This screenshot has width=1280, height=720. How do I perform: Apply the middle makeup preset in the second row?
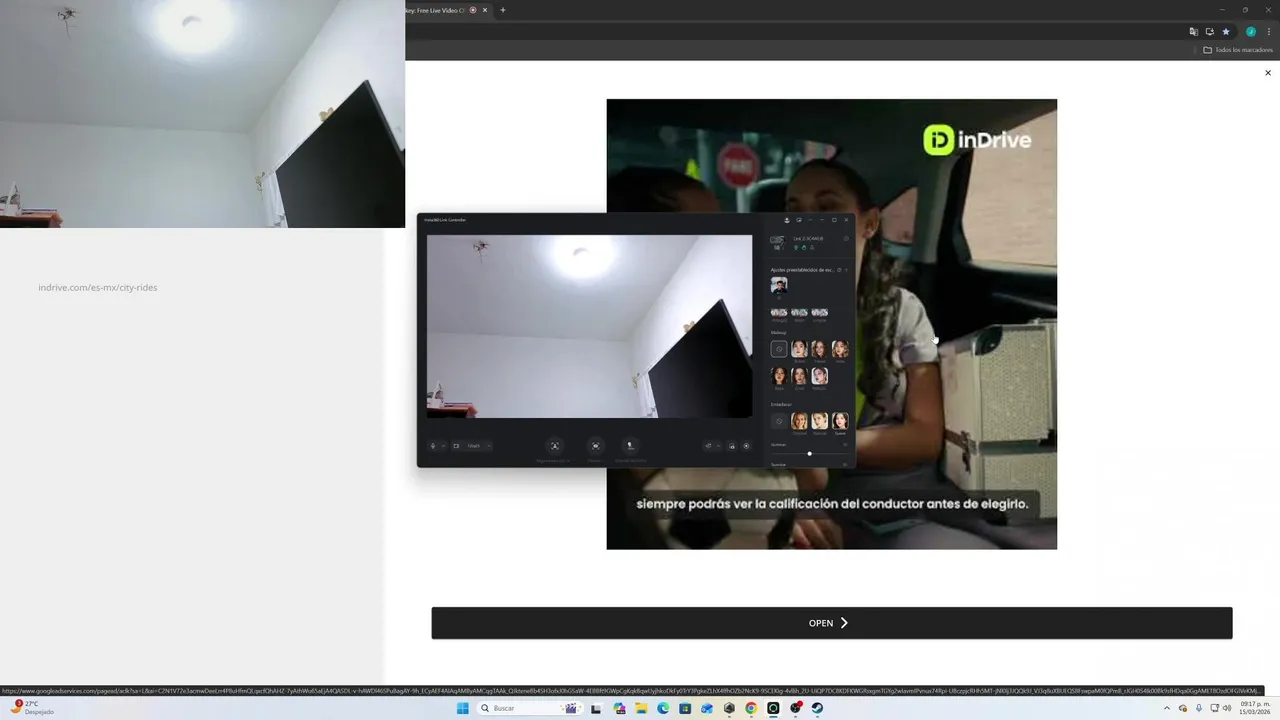pos(799,376)
